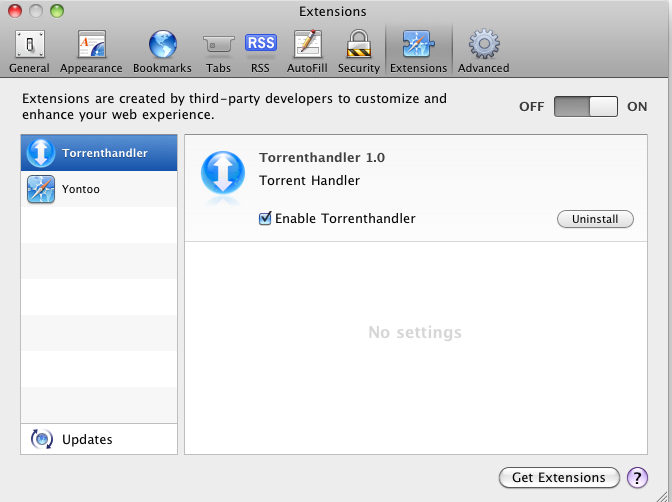Select Torrenthandler in the extensions list
The width and height of the screenshot is (672, 502).
pos(99,154)
